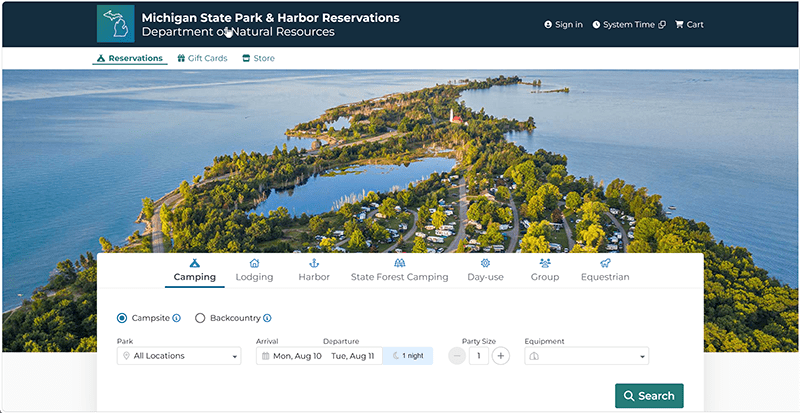Switch to the Group tab
800x413 pixels.
coord(545,271)
